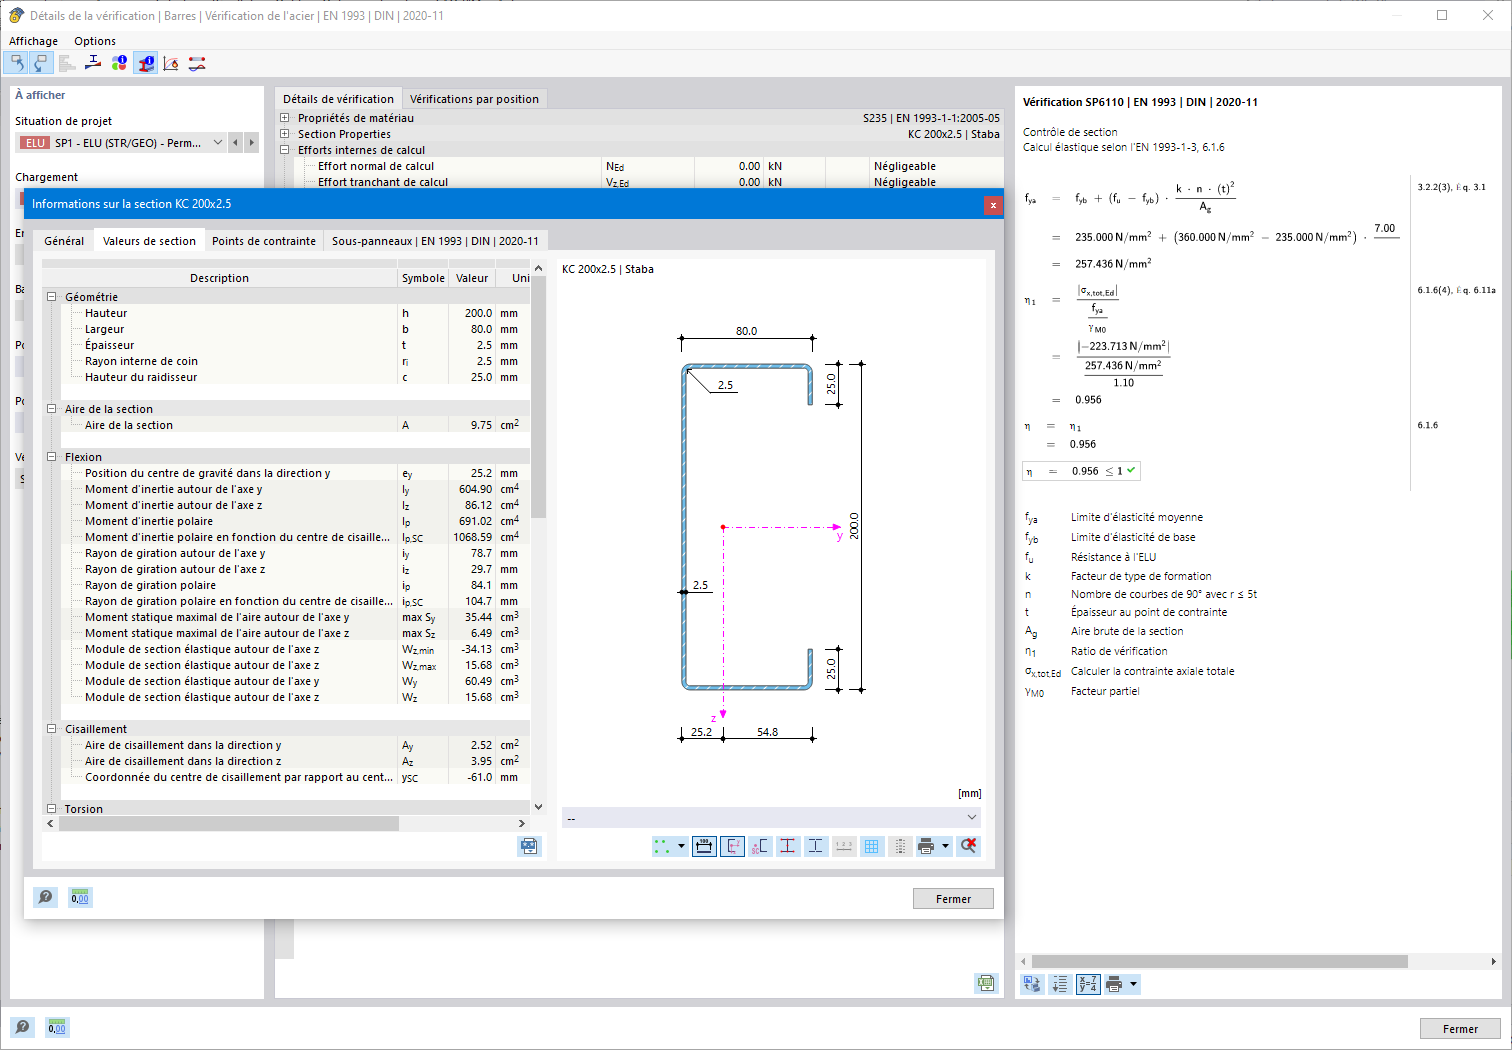The height and width of the screenshot is (1050, 1512).
Task: Click the red-dotted I-section icon
Action: click(x=788, y=846)
